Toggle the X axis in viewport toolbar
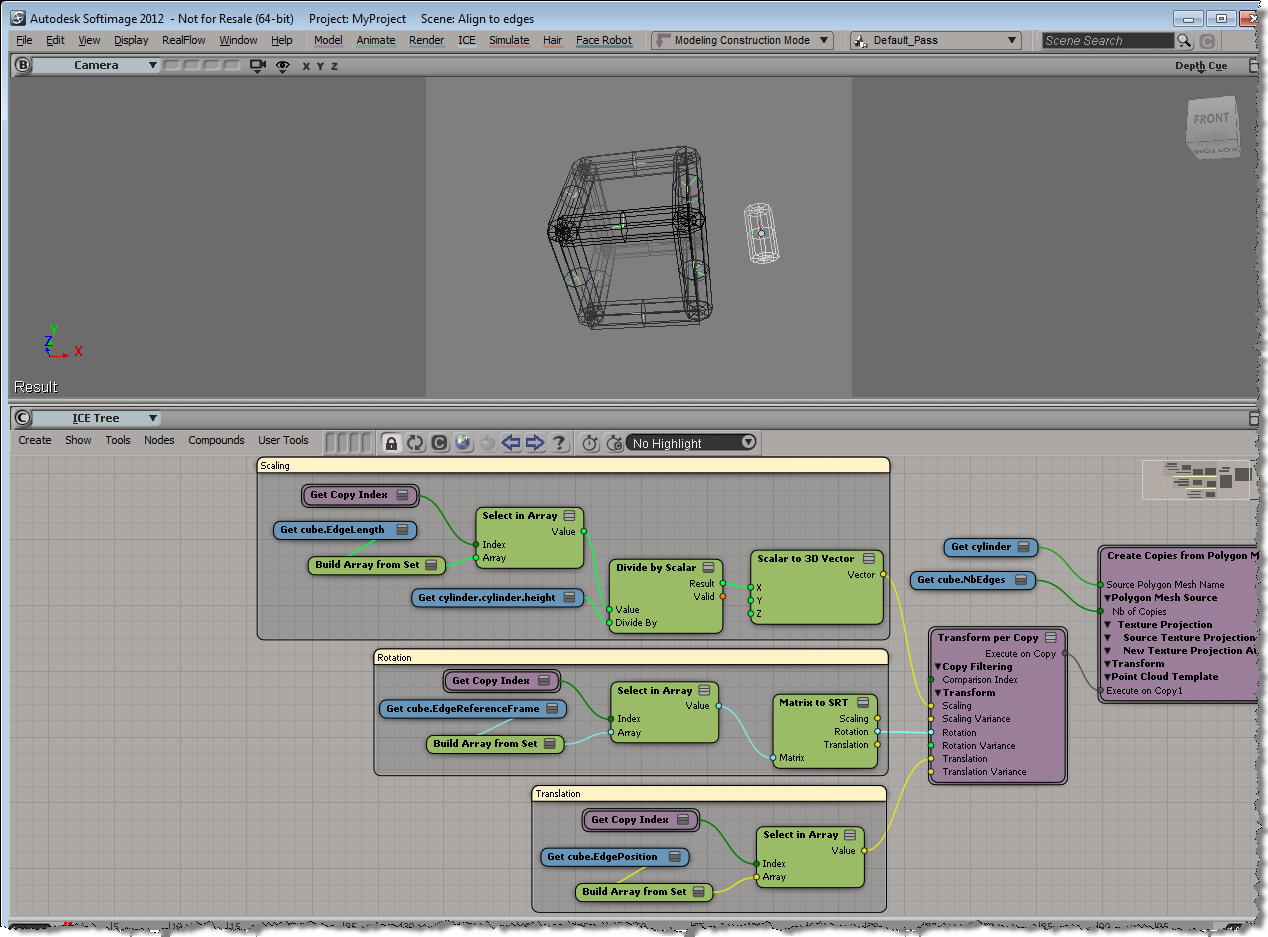 point(306,66)
